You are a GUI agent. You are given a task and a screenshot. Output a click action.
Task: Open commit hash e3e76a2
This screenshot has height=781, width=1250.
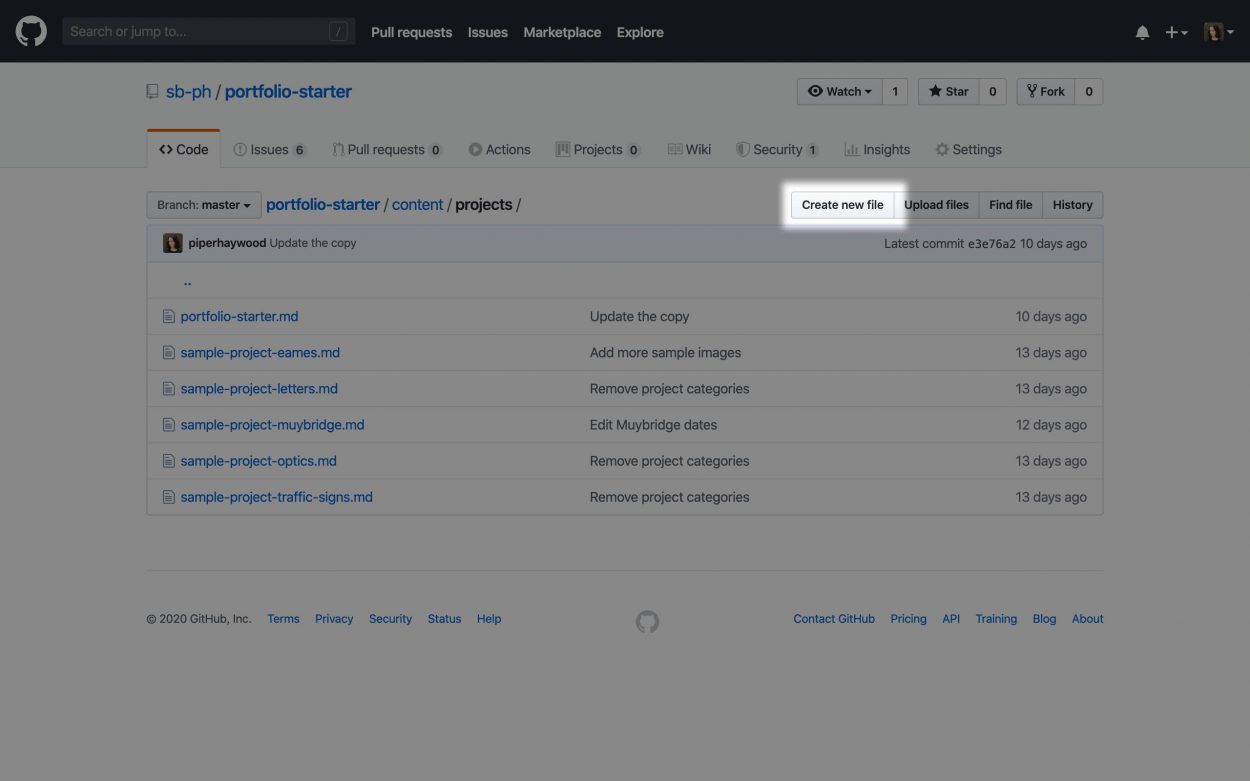992,243
